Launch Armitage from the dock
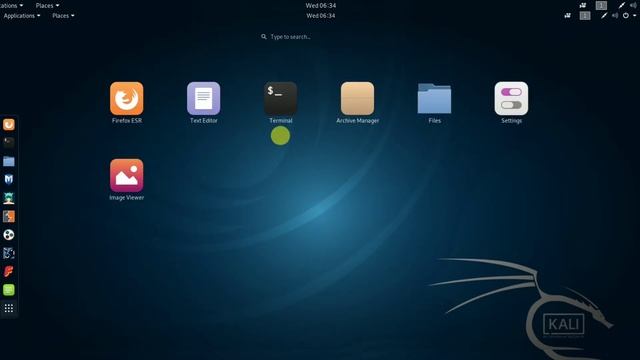This screenshot has height=360, width=640. point(9,198)
